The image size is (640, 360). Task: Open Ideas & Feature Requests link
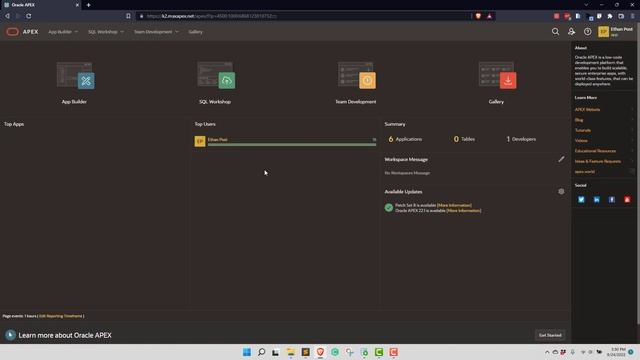[598, 161]
